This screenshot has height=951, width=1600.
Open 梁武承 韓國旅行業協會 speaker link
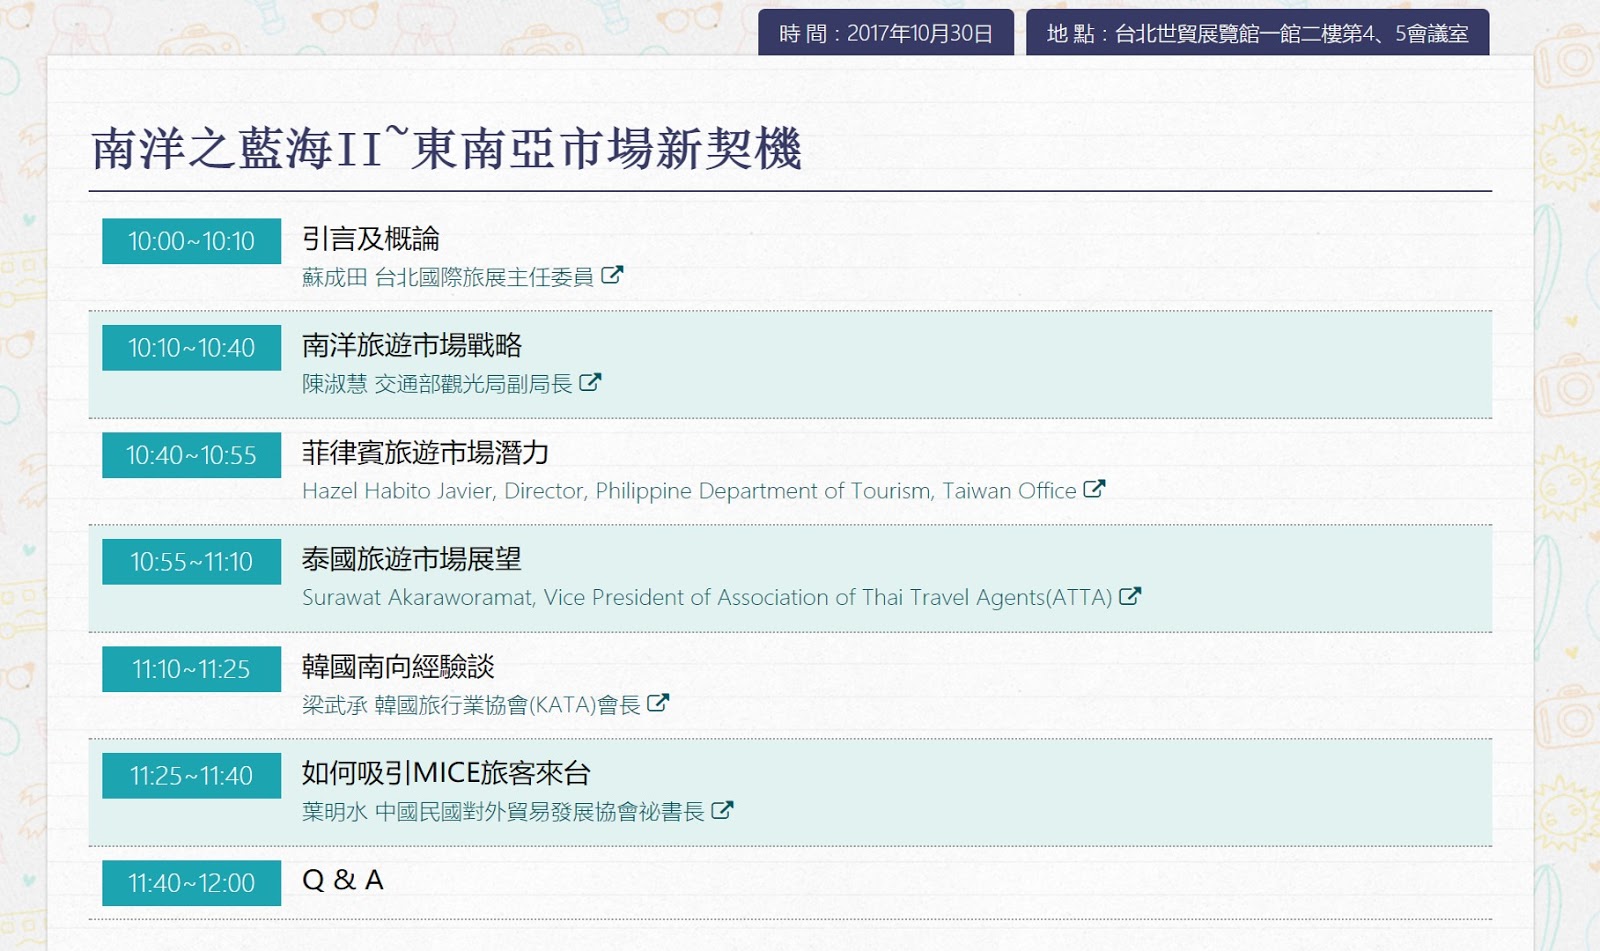click(x=471, y=705)
